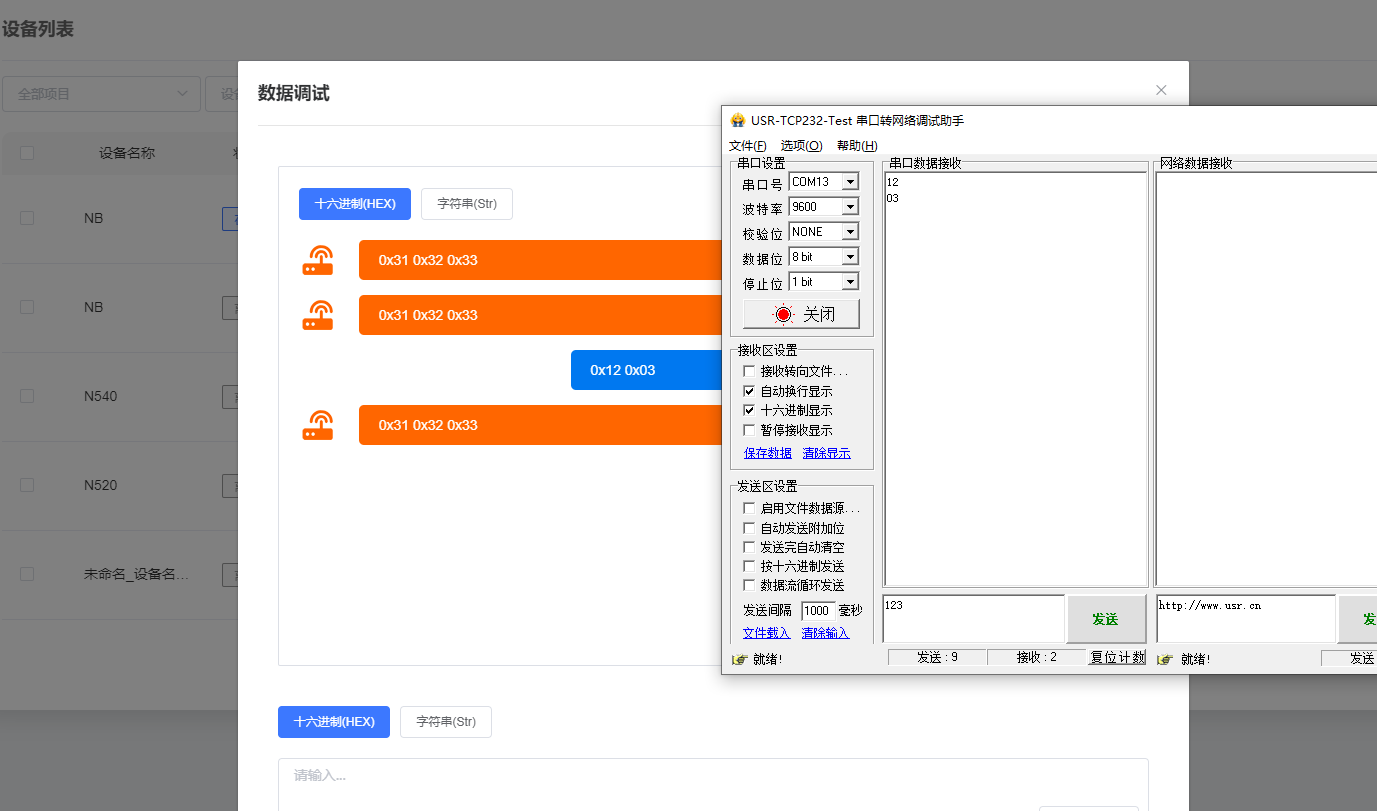This screenshot has width=1377, height=811.
Task: Open the 校验位 NONE dropdown
Action: pos(850,232)
